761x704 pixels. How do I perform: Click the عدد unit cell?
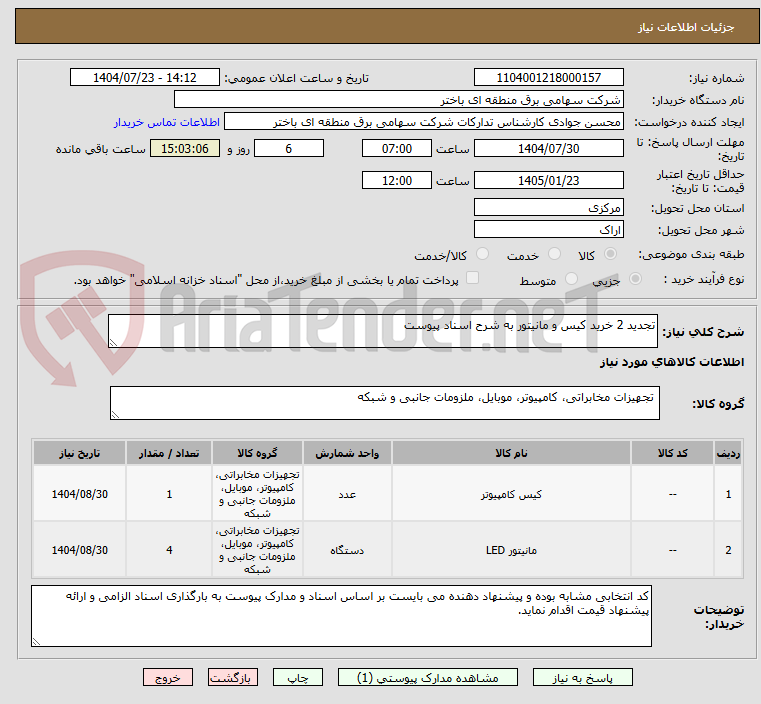coord(347,494)
